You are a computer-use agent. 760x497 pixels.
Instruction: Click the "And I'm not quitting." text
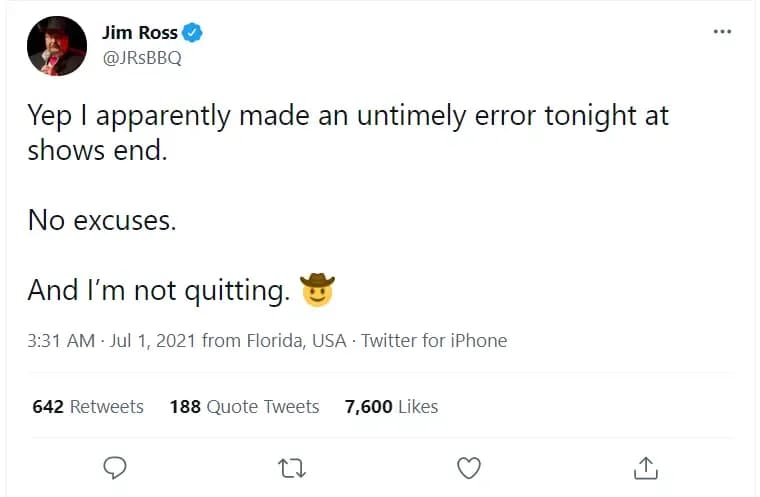(x=158, y=290)
